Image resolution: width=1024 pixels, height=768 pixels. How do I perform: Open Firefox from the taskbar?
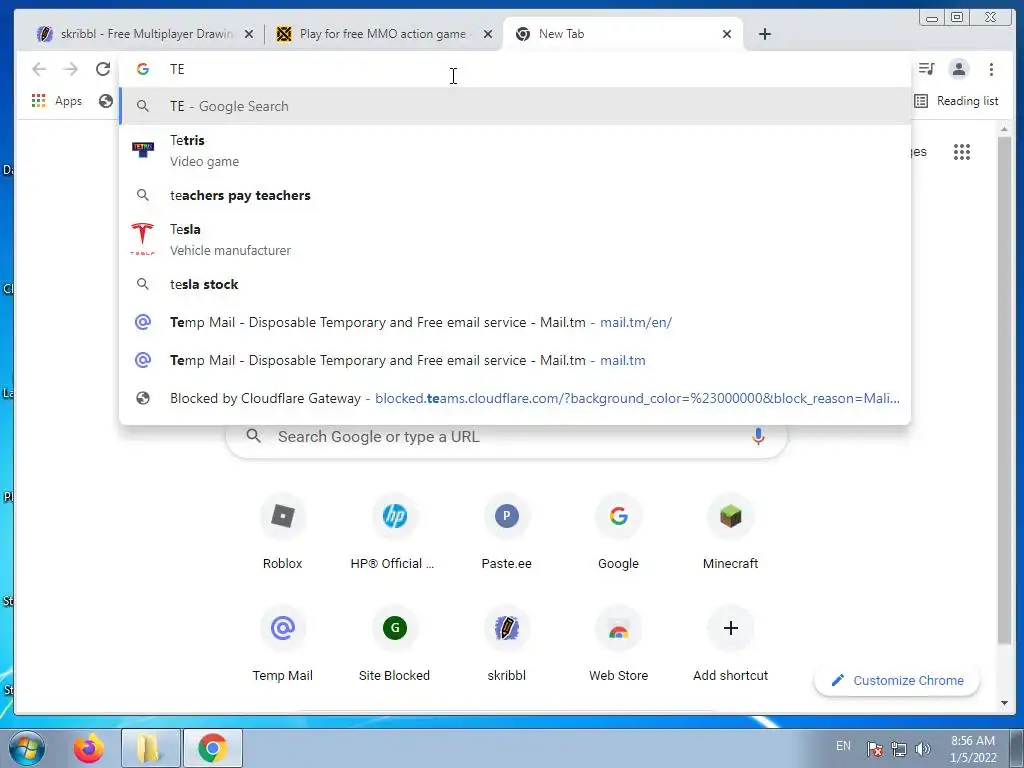89,748
